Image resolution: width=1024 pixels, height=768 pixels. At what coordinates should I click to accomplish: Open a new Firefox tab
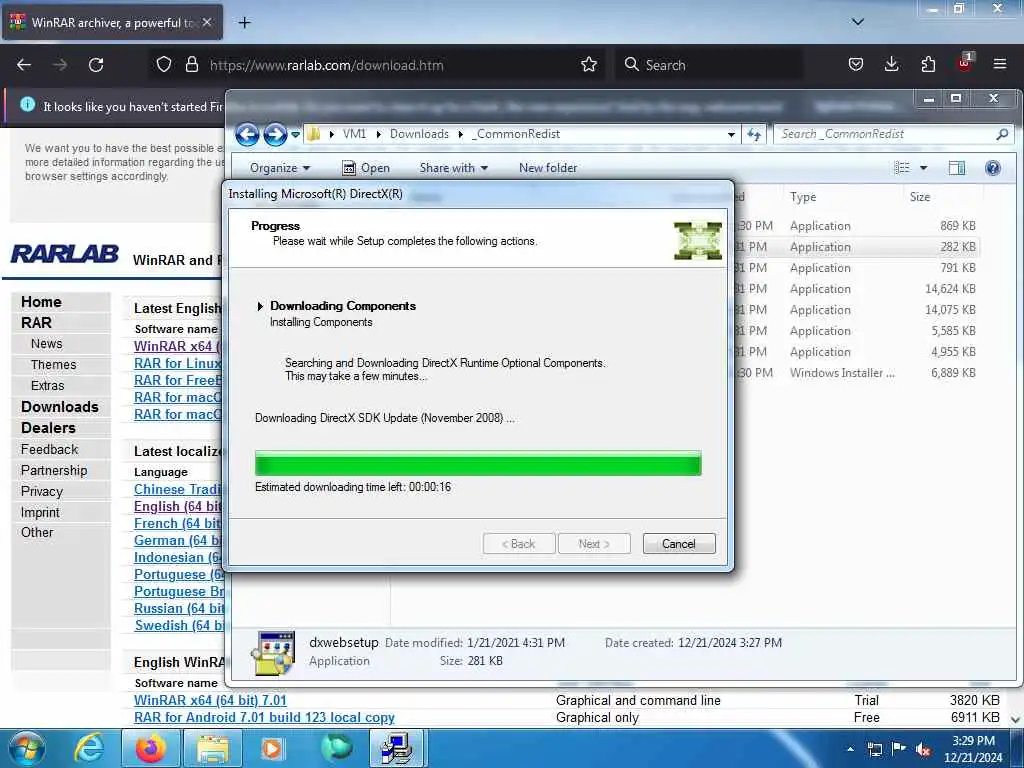[244, 23]
